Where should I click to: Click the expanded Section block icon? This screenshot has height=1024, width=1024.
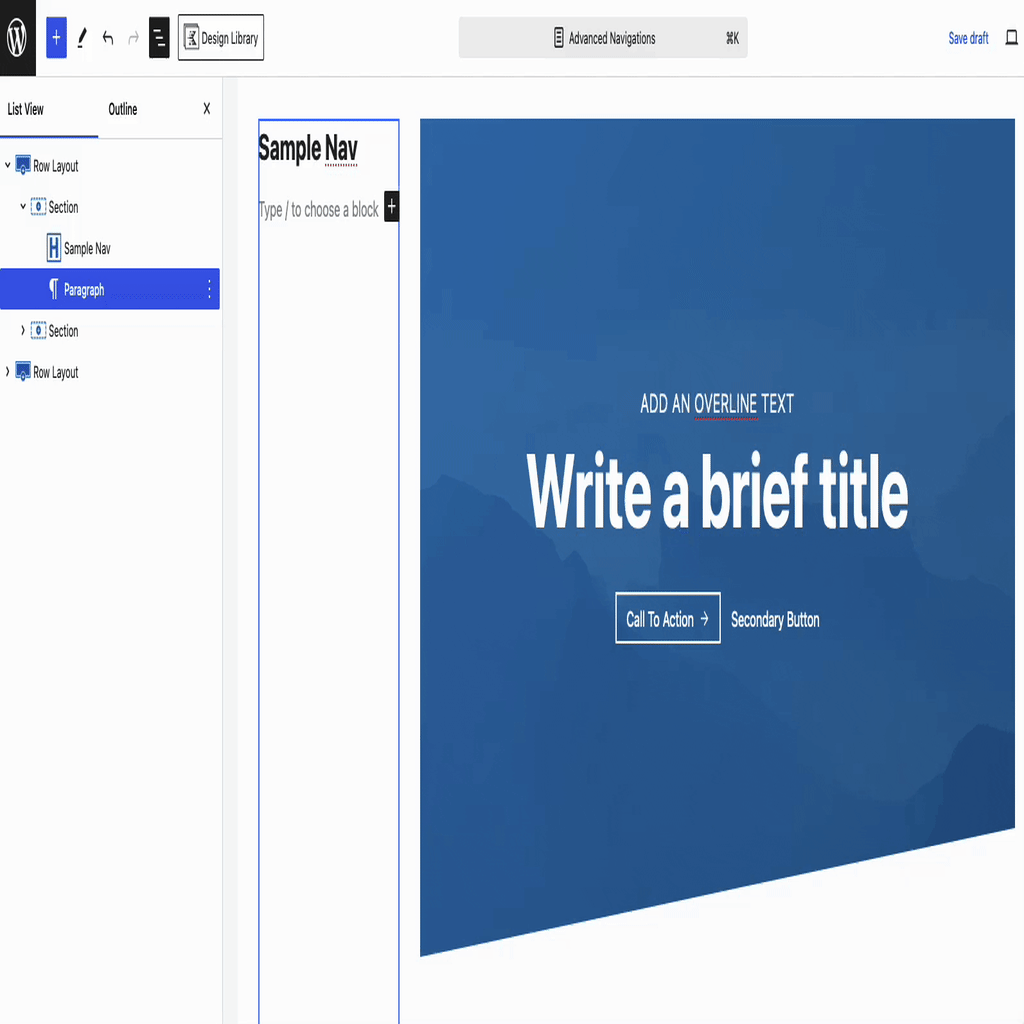coord(39,206)
